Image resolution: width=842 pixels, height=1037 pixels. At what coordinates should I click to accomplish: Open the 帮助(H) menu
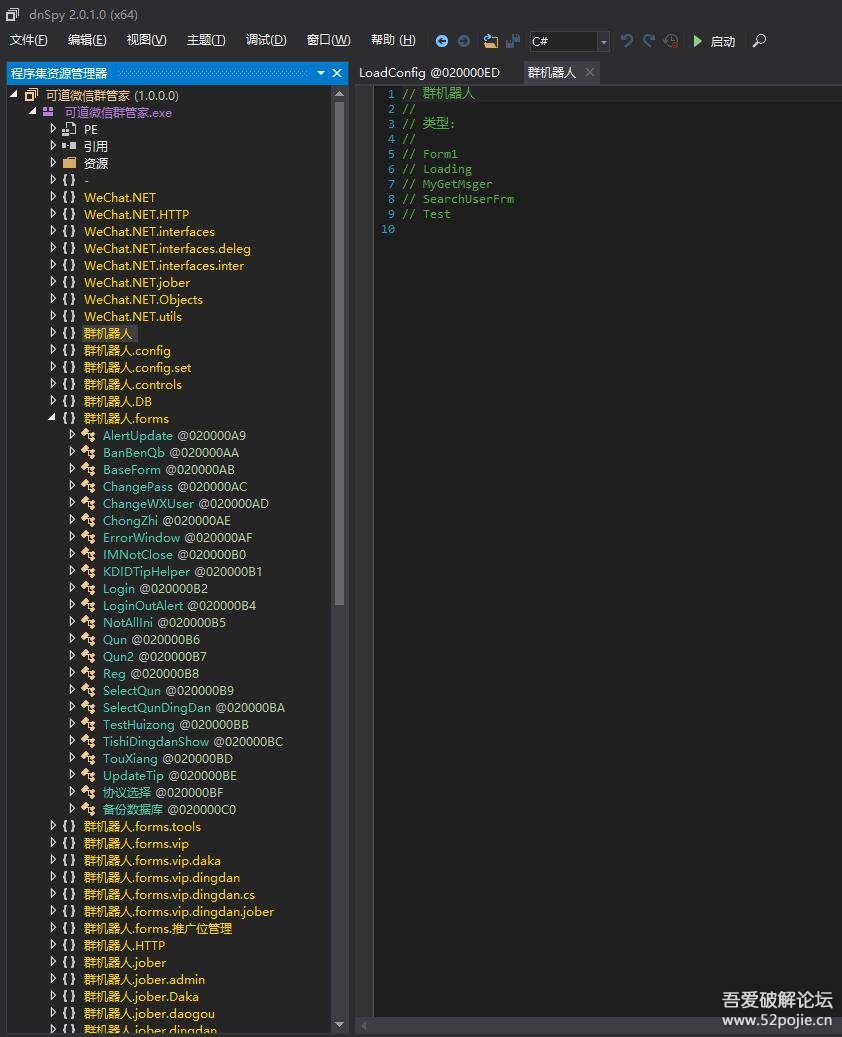(393, 40)
